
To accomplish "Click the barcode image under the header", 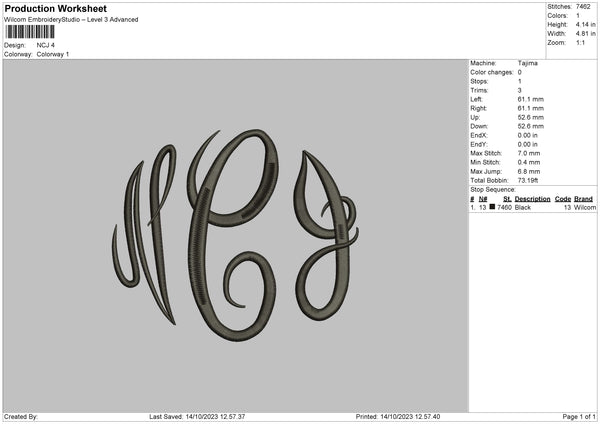I will [x=30, y=32].
